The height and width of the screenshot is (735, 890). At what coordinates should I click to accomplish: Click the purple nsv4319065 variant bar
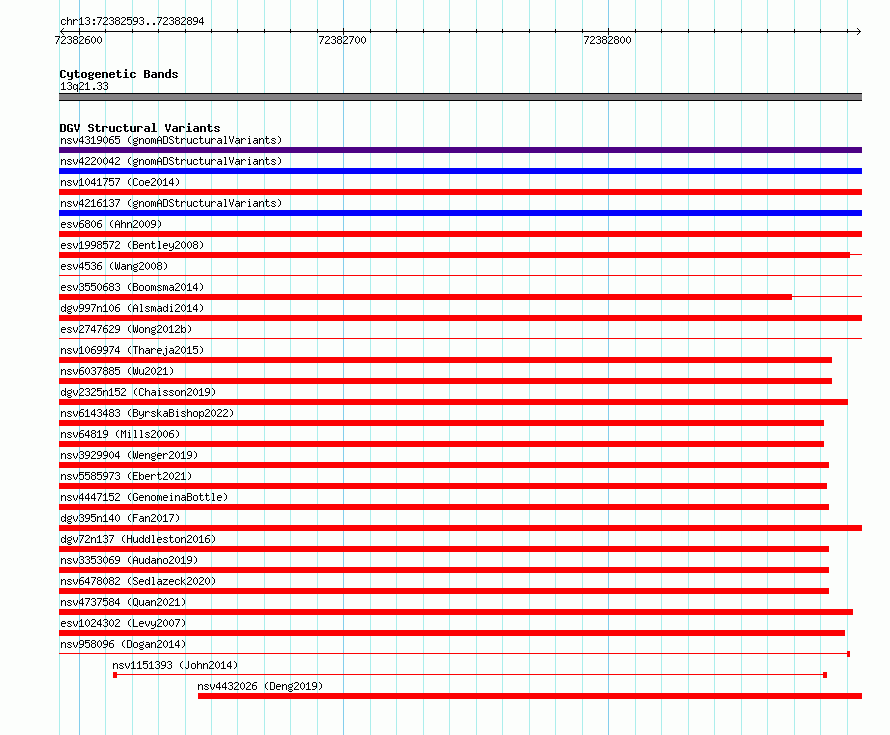coord(460,150)
